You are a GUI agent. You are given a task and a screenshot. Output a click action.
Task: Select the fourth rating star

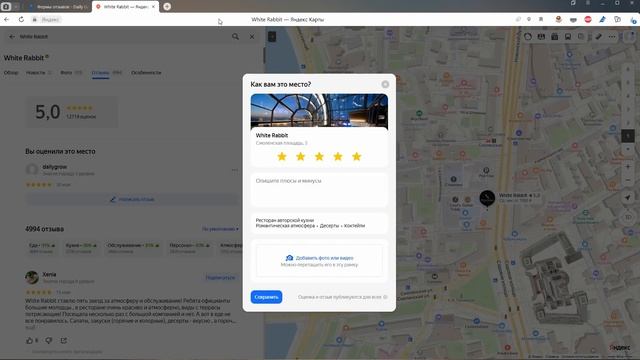coord(338,156)
